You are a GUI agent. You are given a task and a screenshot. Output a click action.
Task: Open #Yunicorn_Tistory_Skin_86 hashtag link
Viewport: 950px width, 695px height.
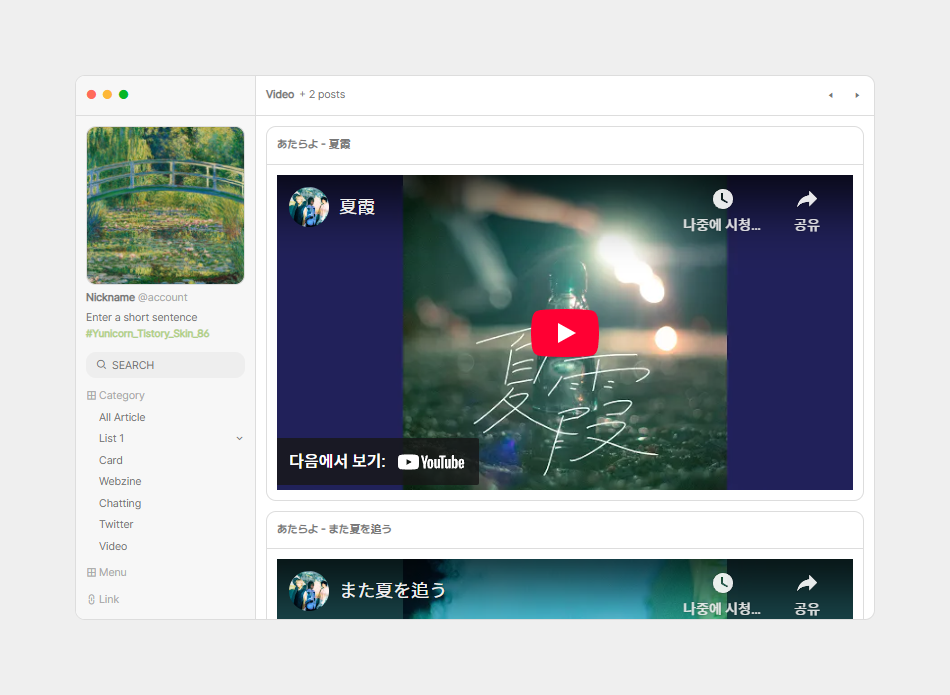click(148, 334)
